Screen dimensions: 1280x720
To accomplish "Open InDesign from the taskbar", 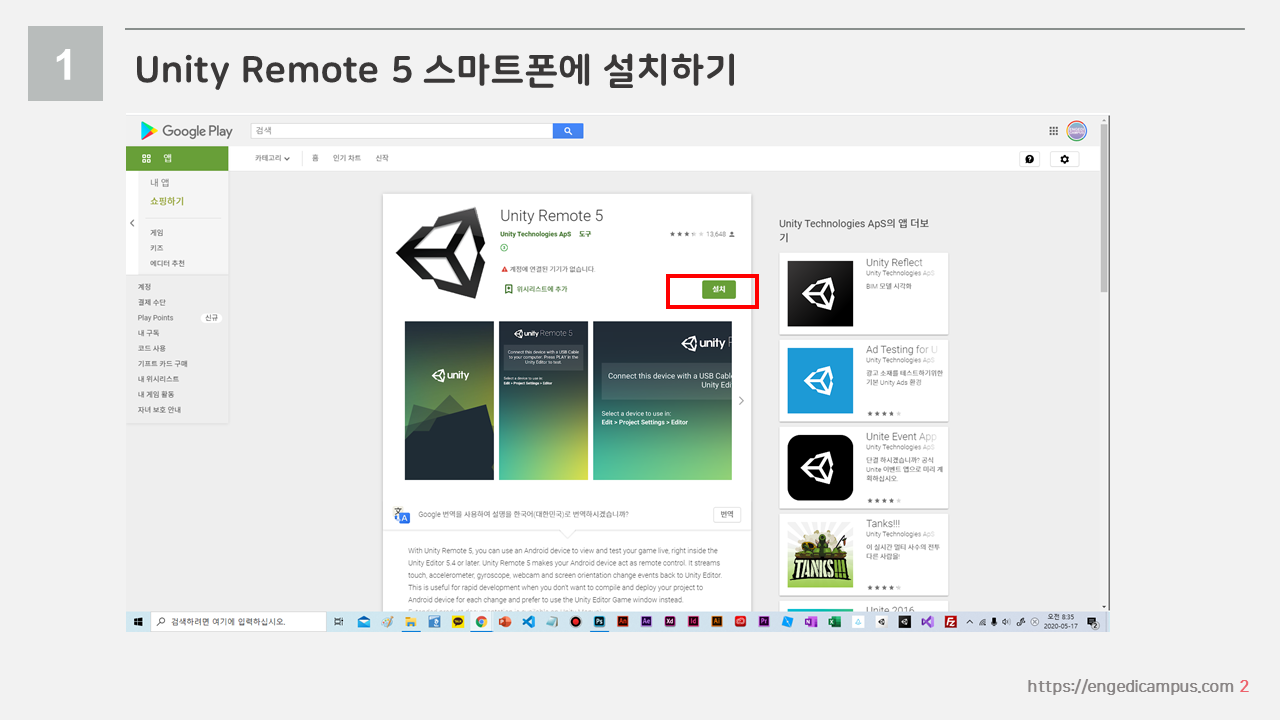I will 693,621.
